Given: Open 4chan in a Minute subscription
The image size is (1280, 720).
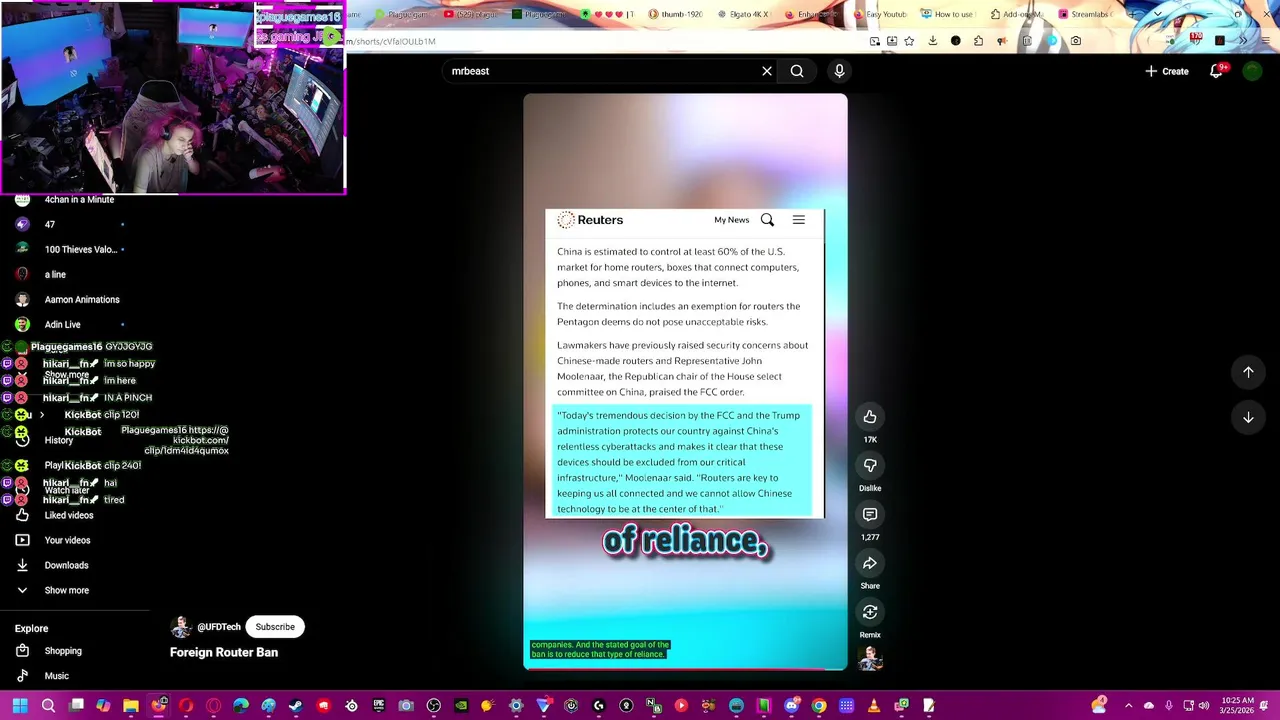Looking at the screenshot, I should tap(79, 199).
